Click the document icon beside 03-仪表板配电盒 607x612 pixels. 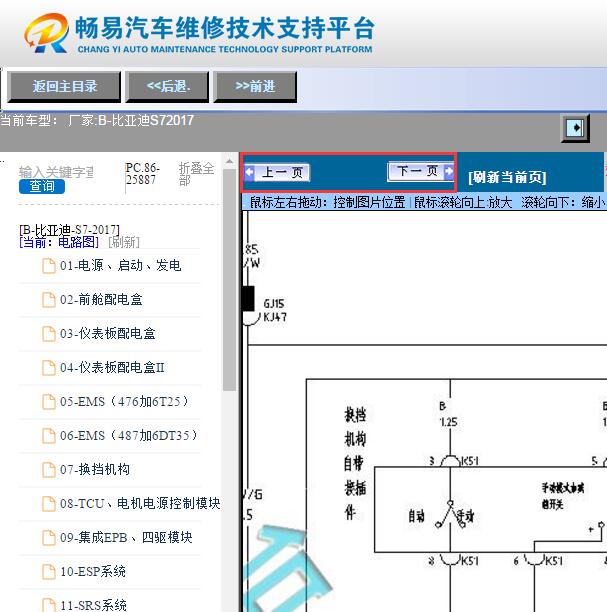pos(49,334)
